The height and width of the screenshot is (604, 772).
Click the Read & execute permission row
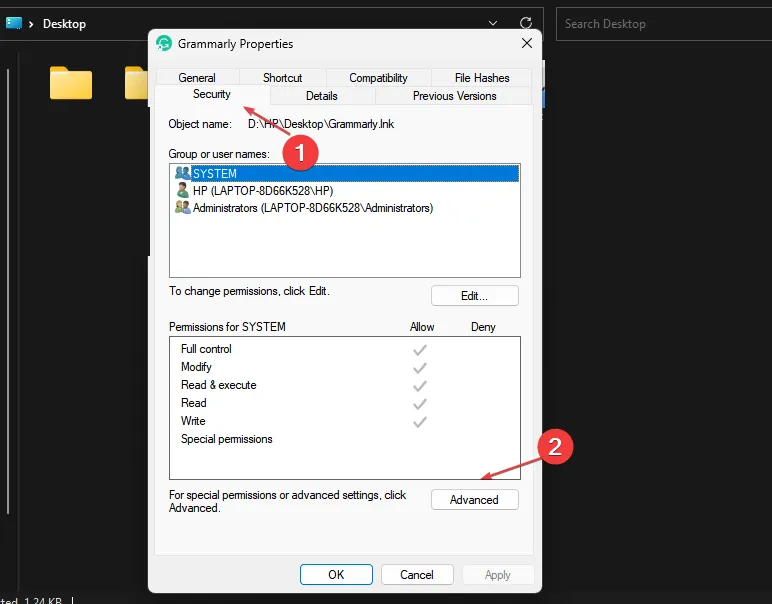pos(345,385)
